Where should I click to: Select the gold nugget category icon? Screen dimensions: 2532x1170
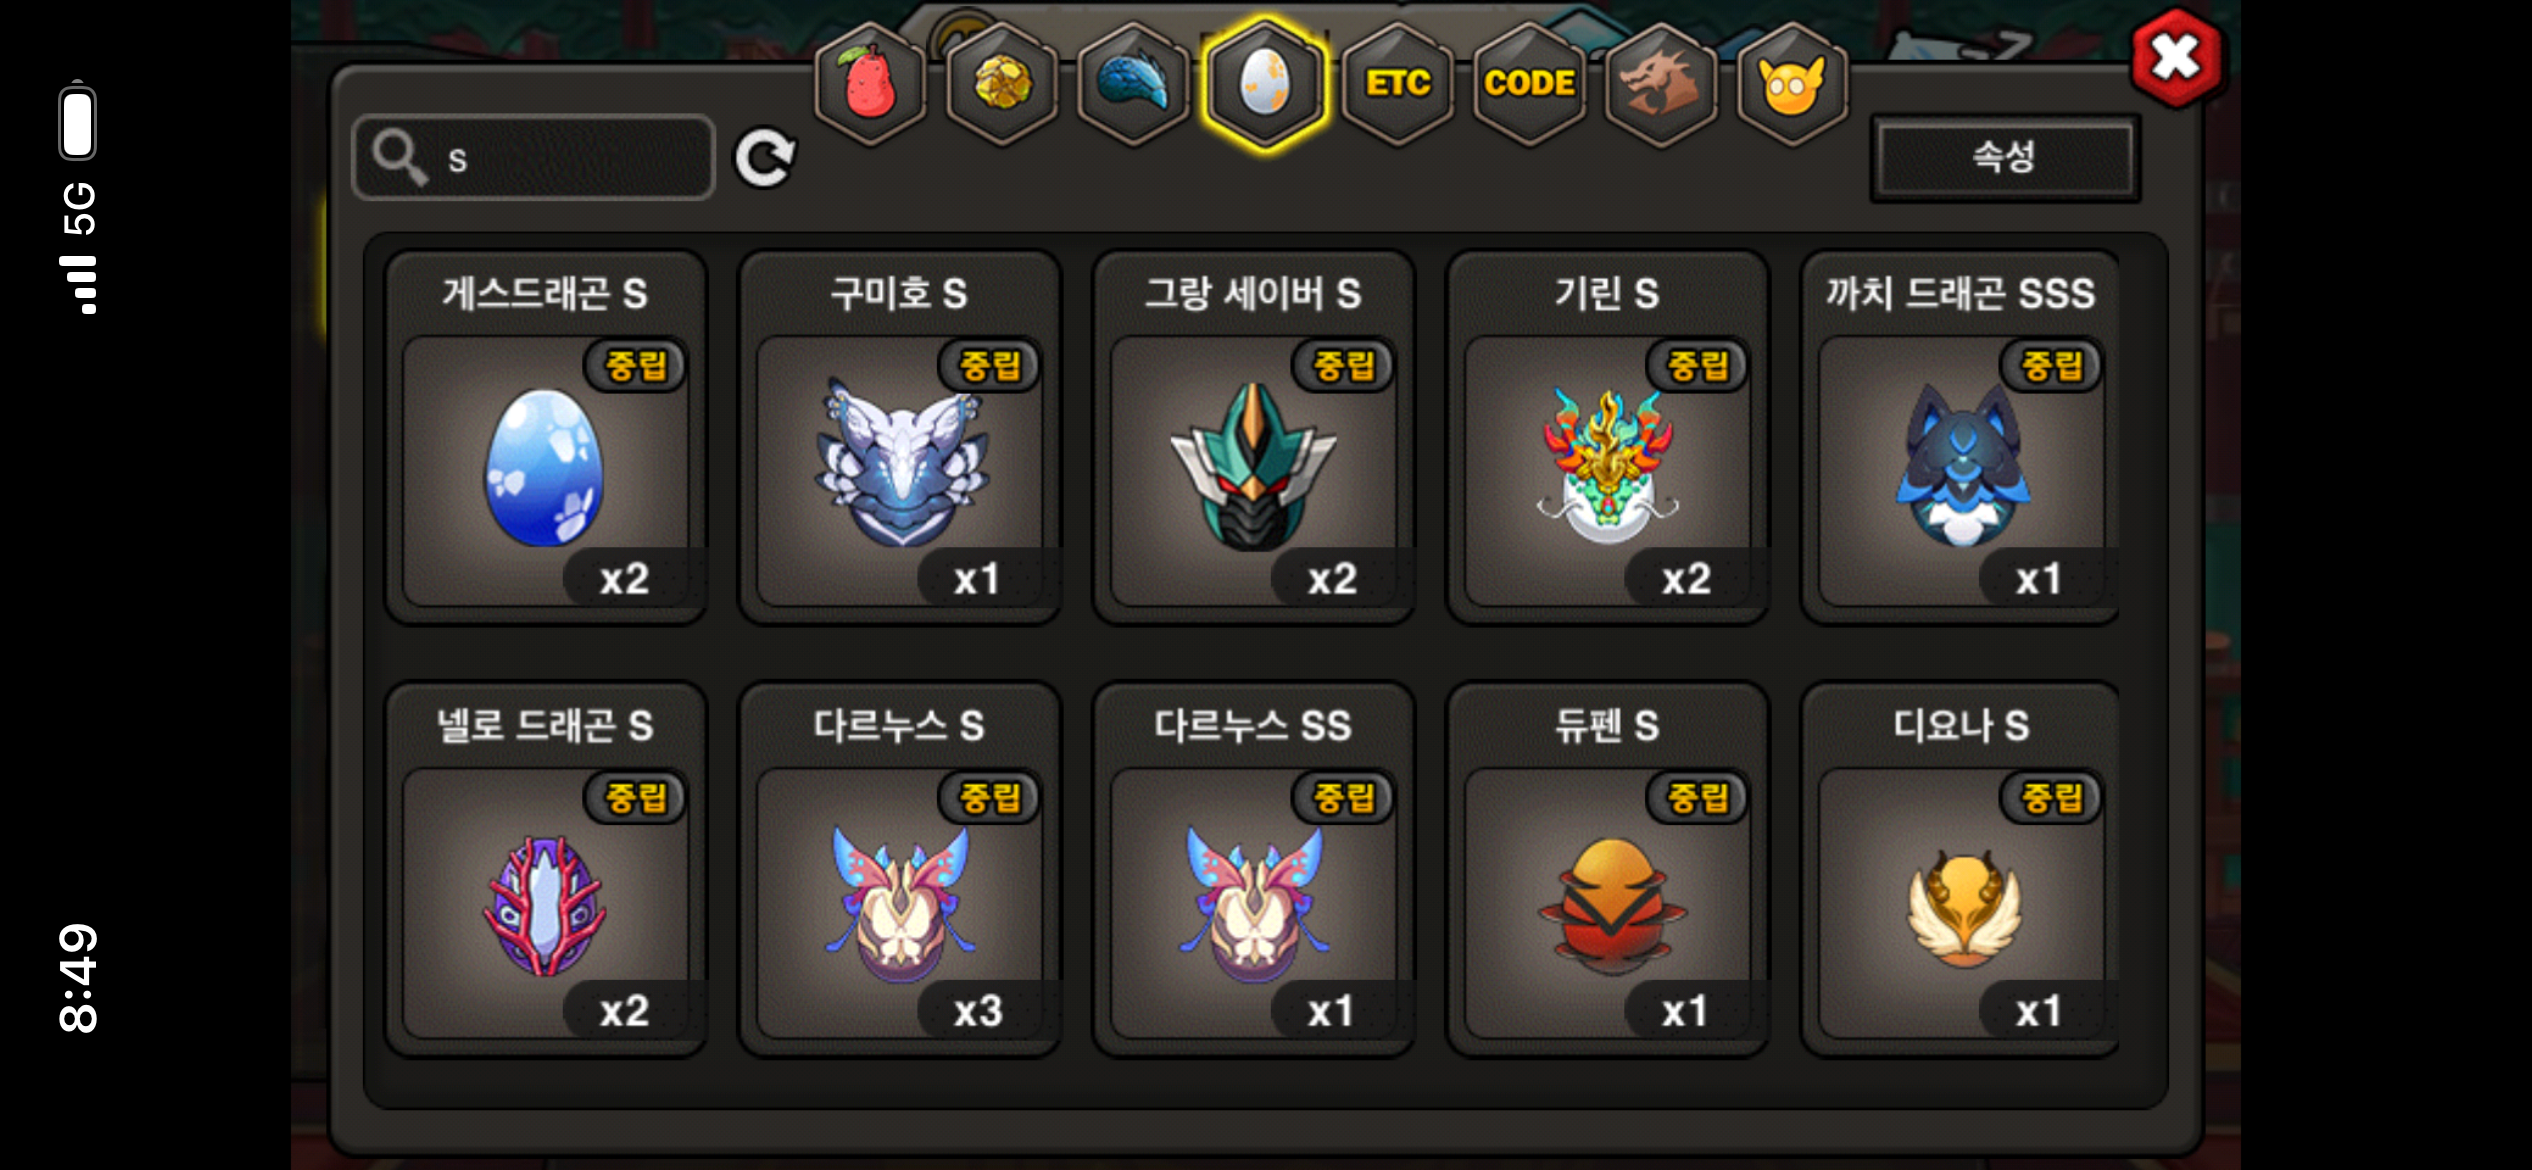tap(1001, 84)
